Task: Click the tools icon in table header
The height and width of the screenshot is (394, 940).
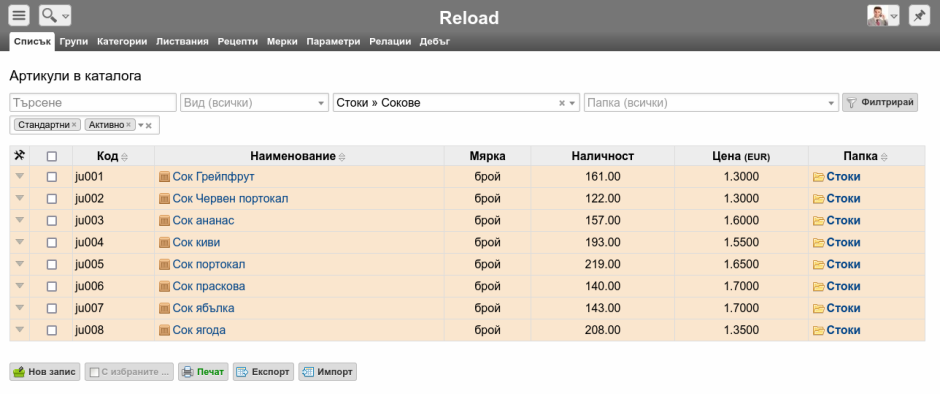Action: click(19, 156)
